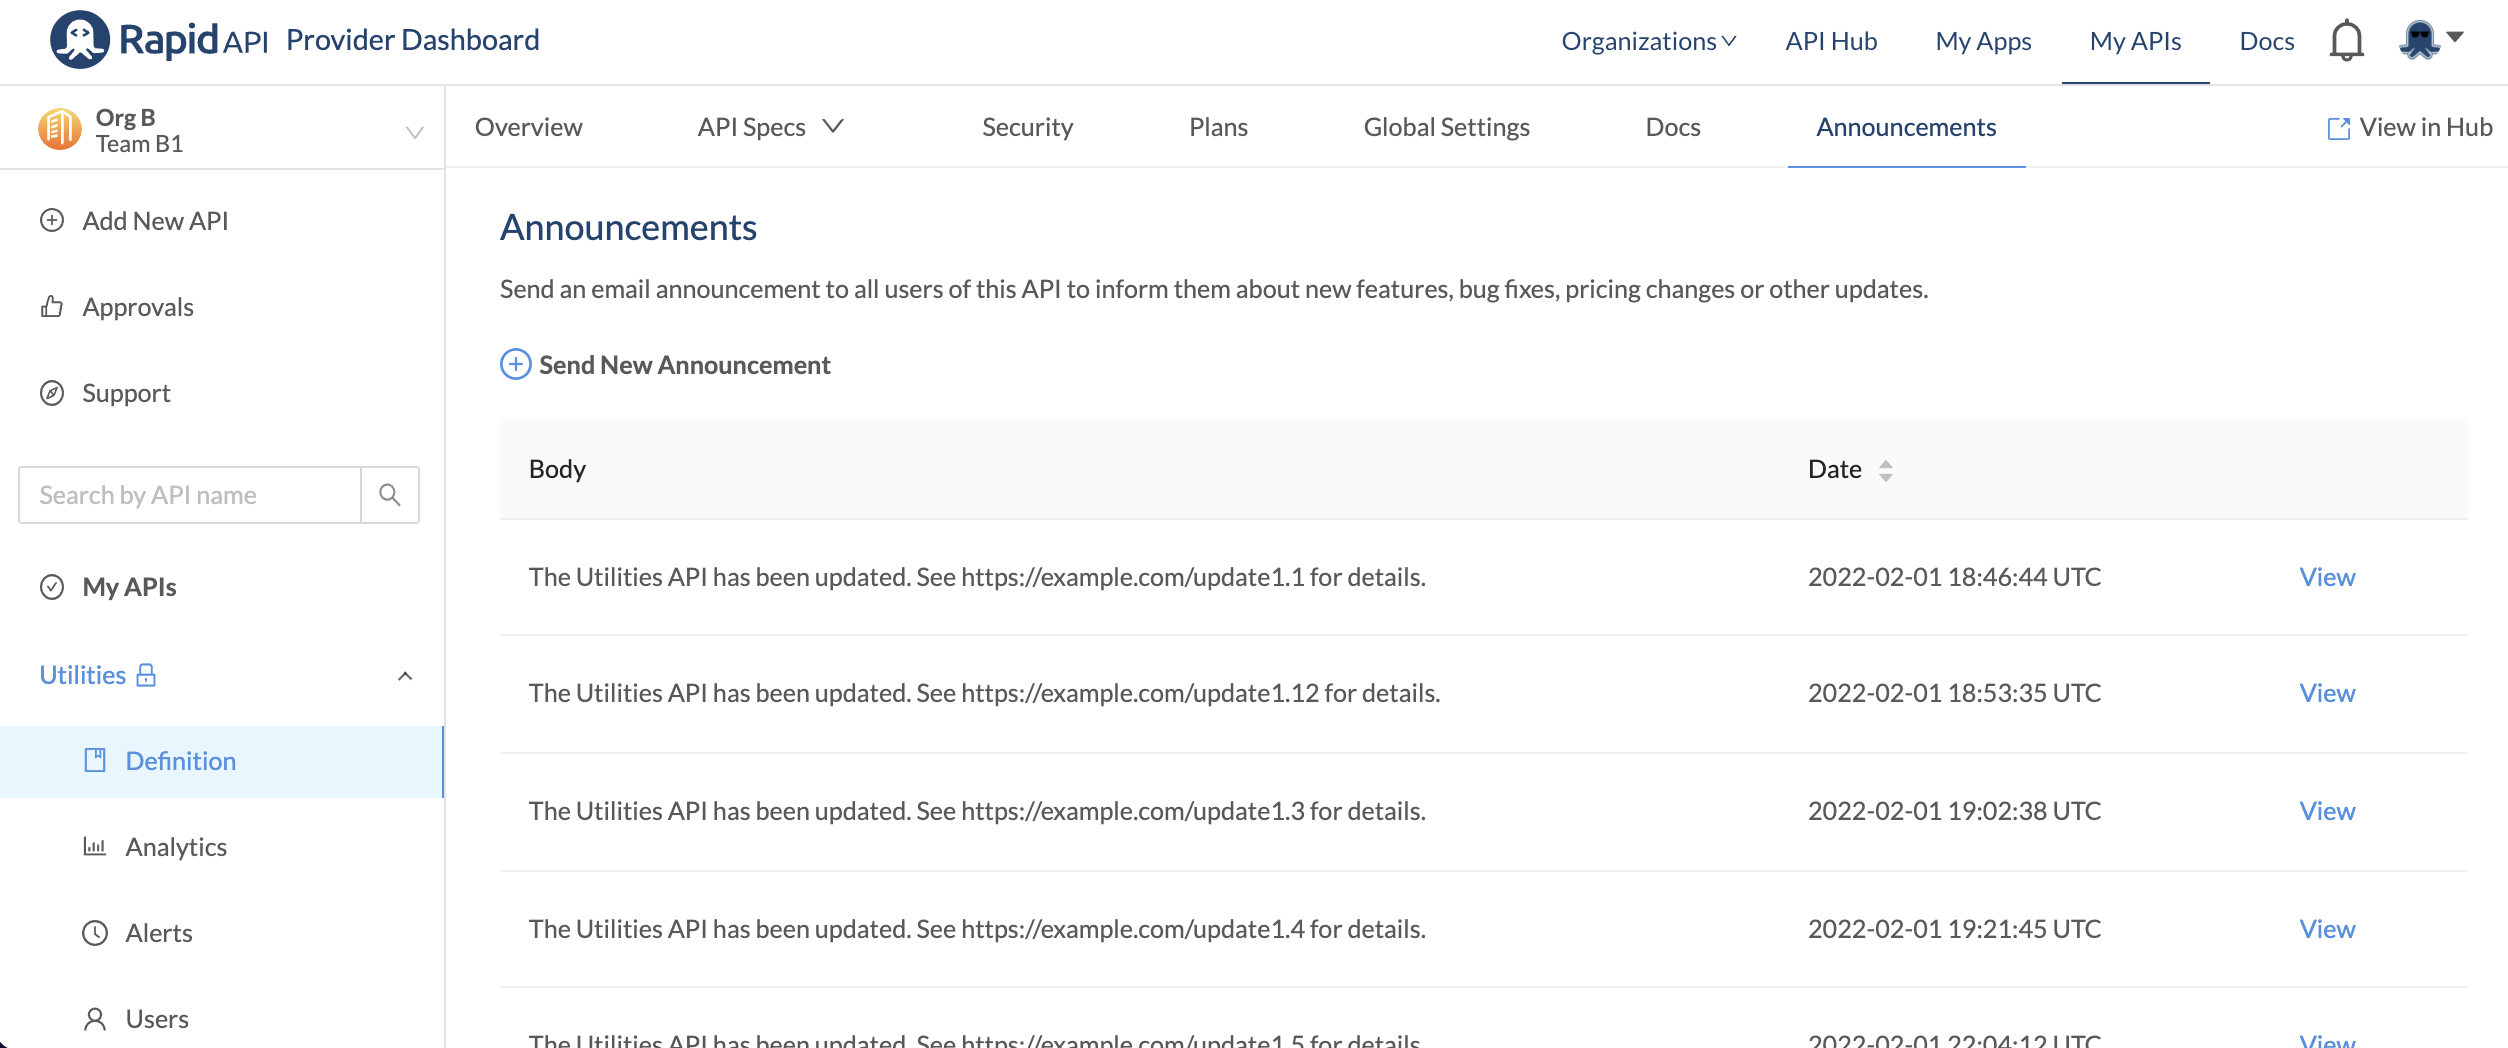
Task: Click the RapidAPI octopus logo
Action: (x=80, y=40)
